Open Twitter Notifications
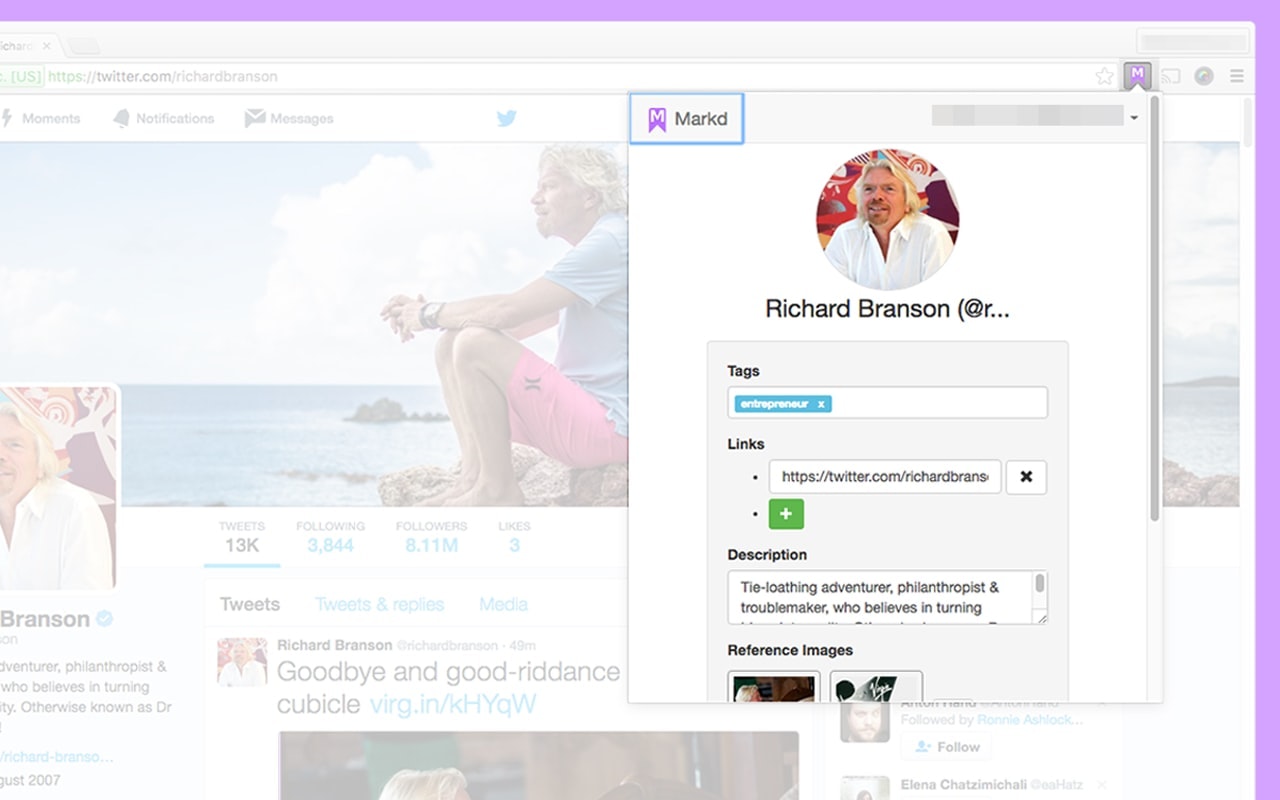This screenshot has height=800, width=1280. coord(163,118)
